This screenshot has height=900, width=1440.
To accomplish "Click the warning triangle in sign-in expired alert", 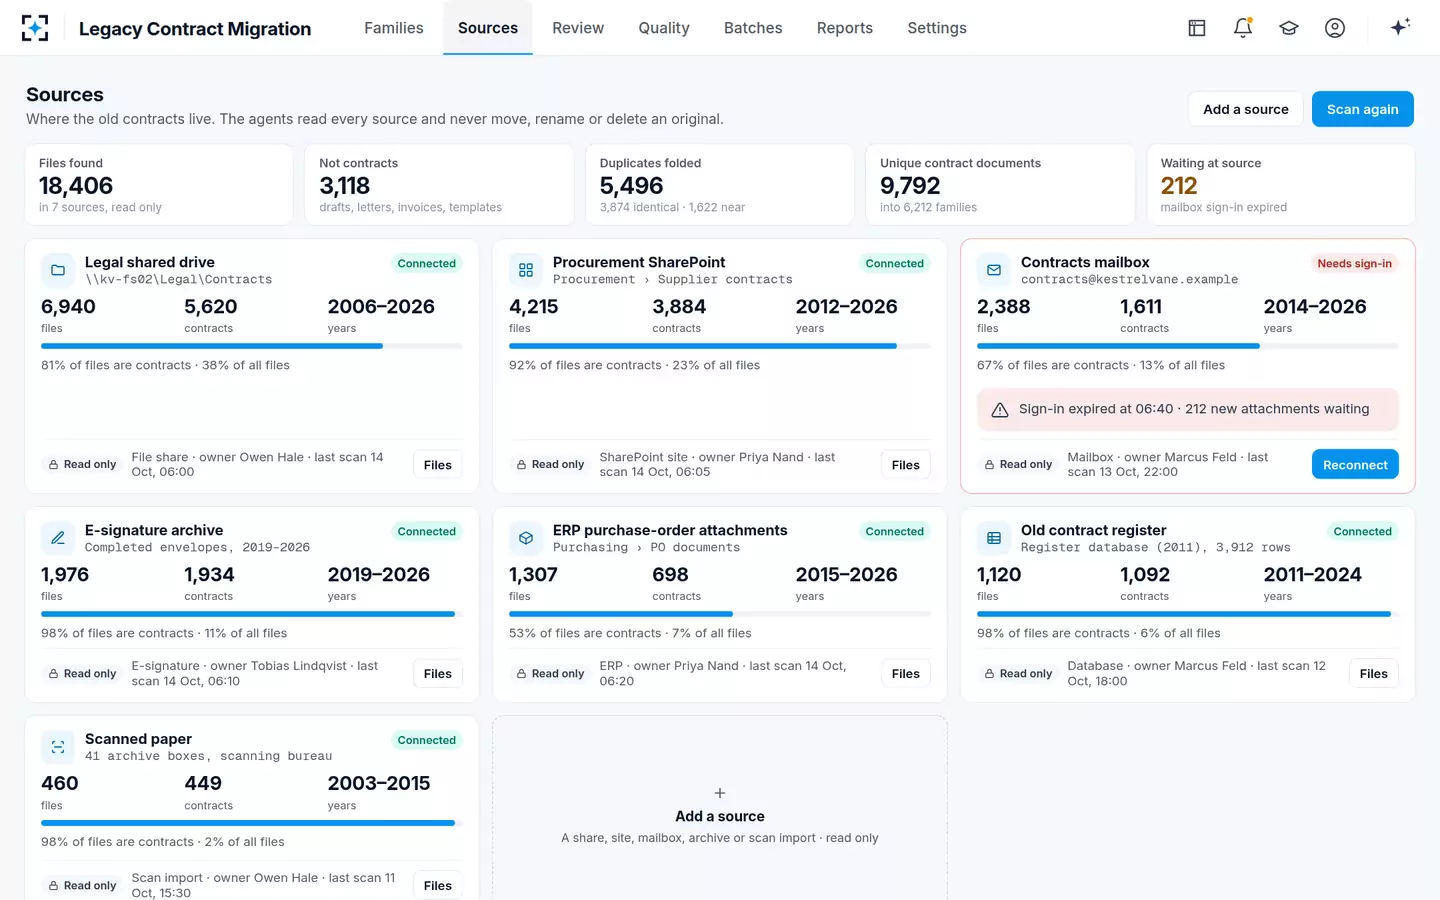I will click(x=999, y=410).
